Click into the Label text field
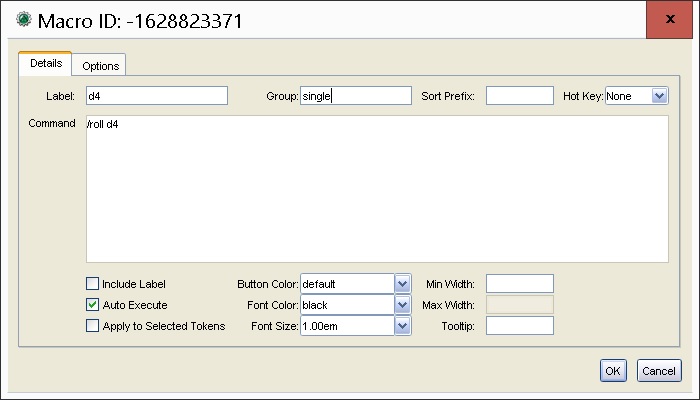Screen dimensions: 700x400 pos(157,96)
